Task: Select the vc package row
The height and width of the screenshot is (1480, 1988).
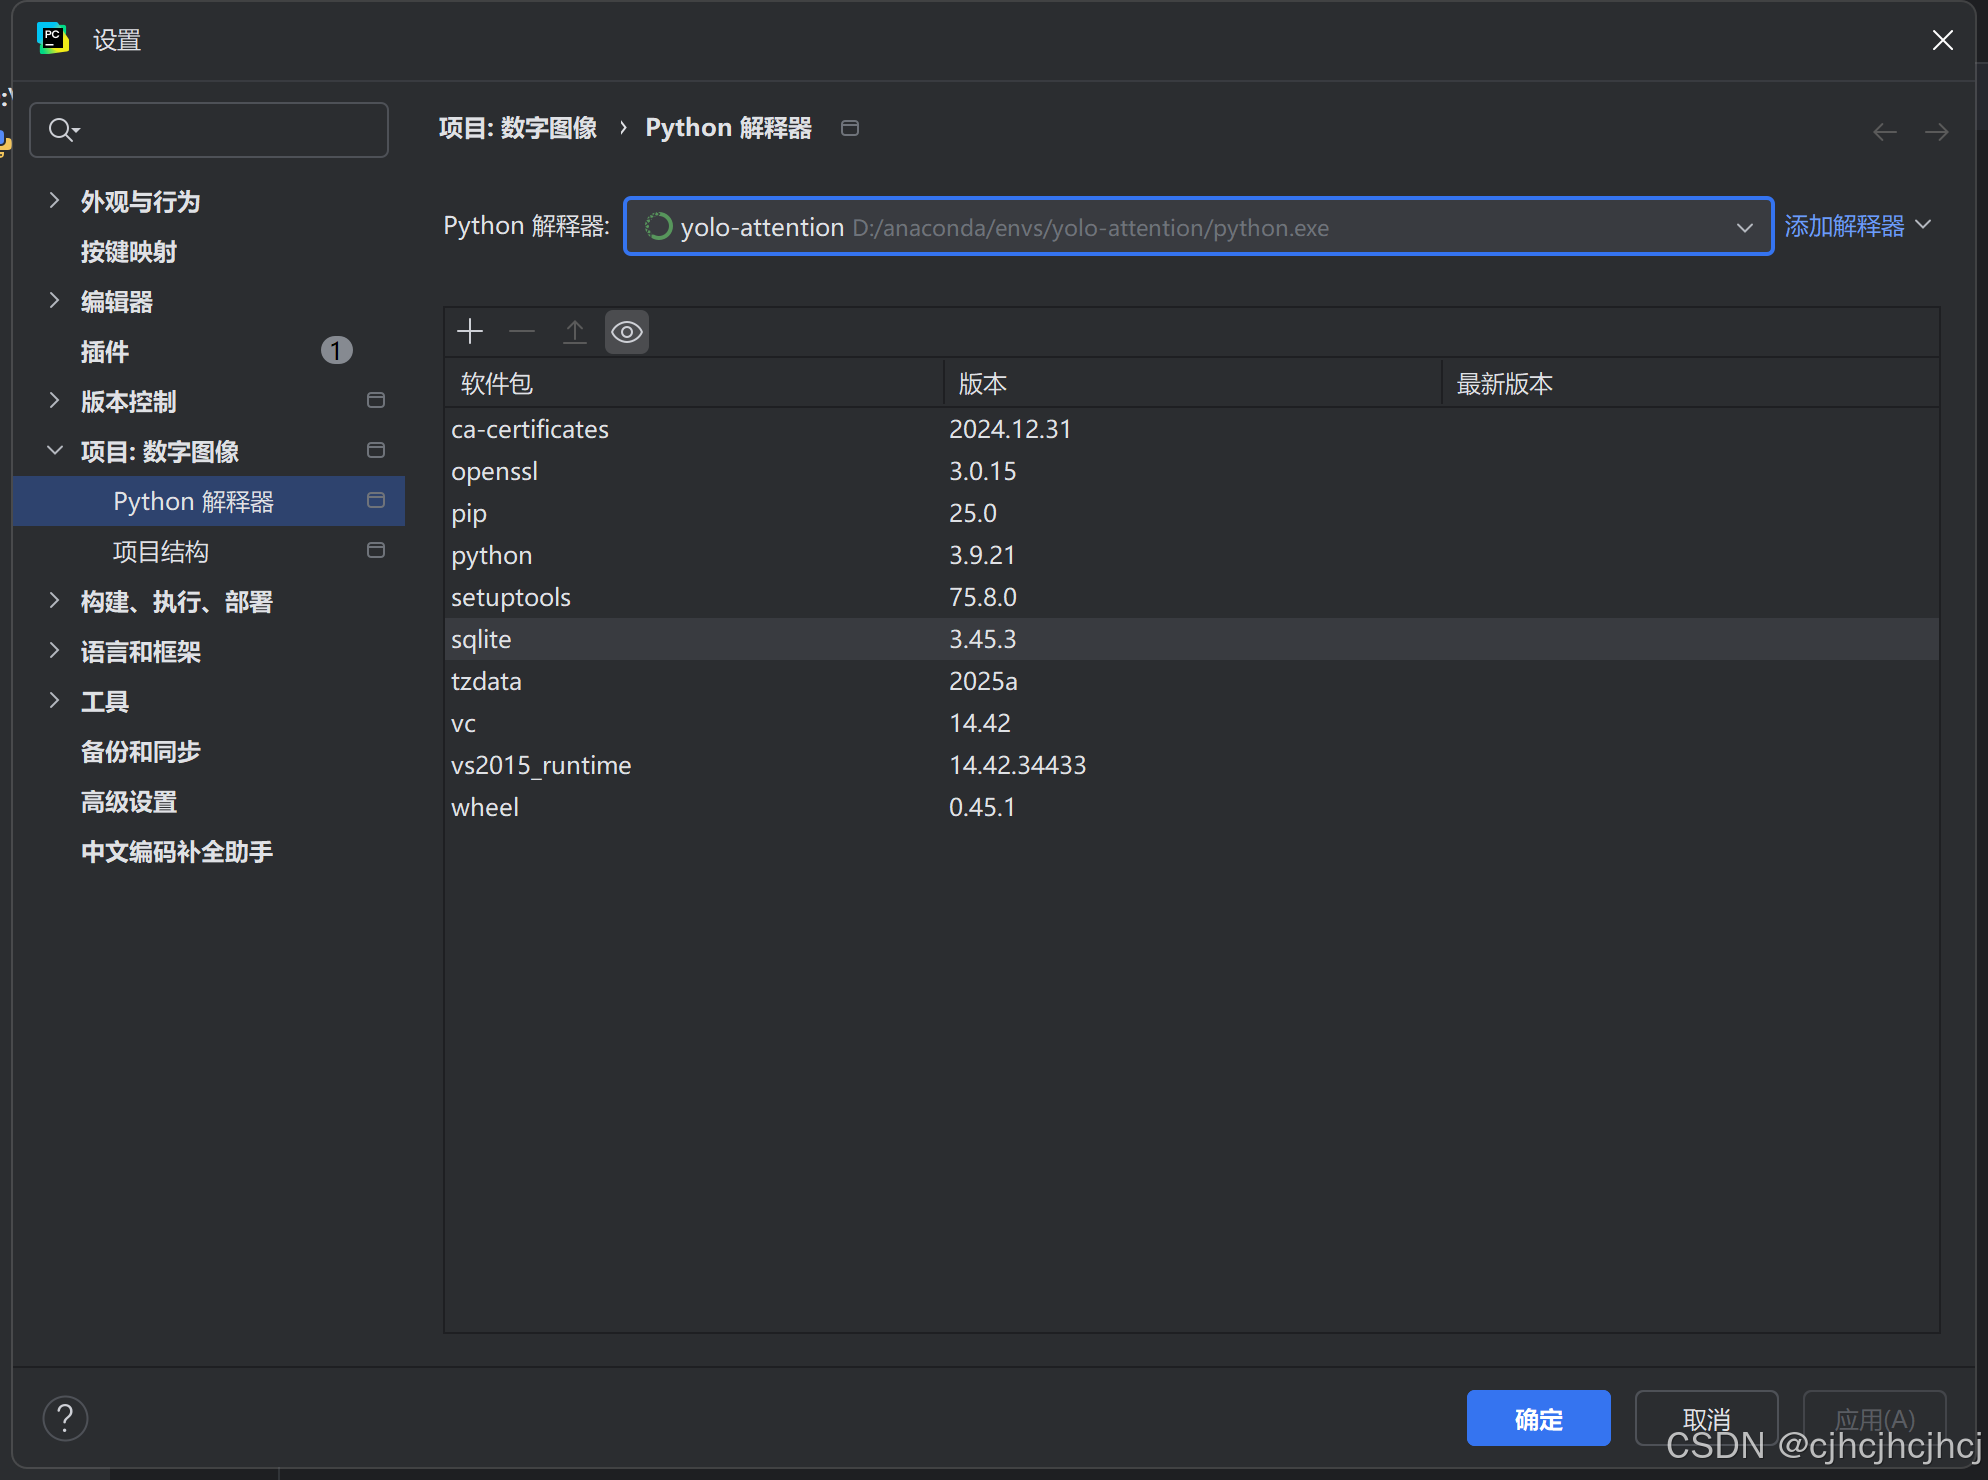Action: [x=1192, y=723]
